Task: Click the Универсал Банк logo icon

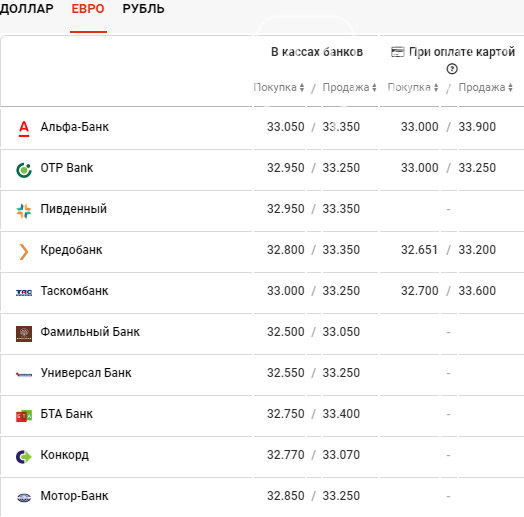Action: [24, 375]
